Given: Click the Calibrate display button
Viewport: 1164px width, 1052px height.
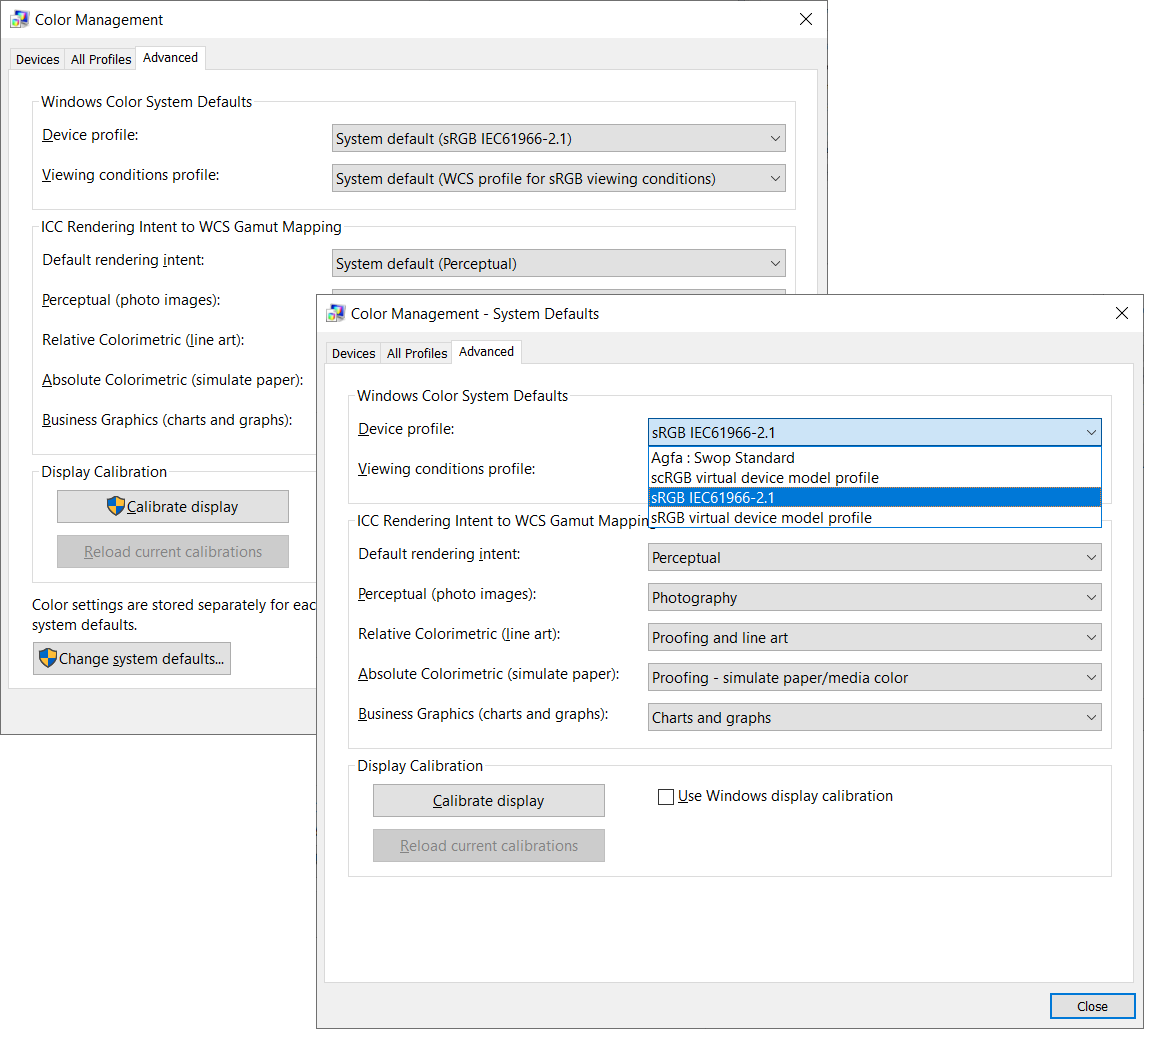Looking at the screenshot, I should pos(488,800).
